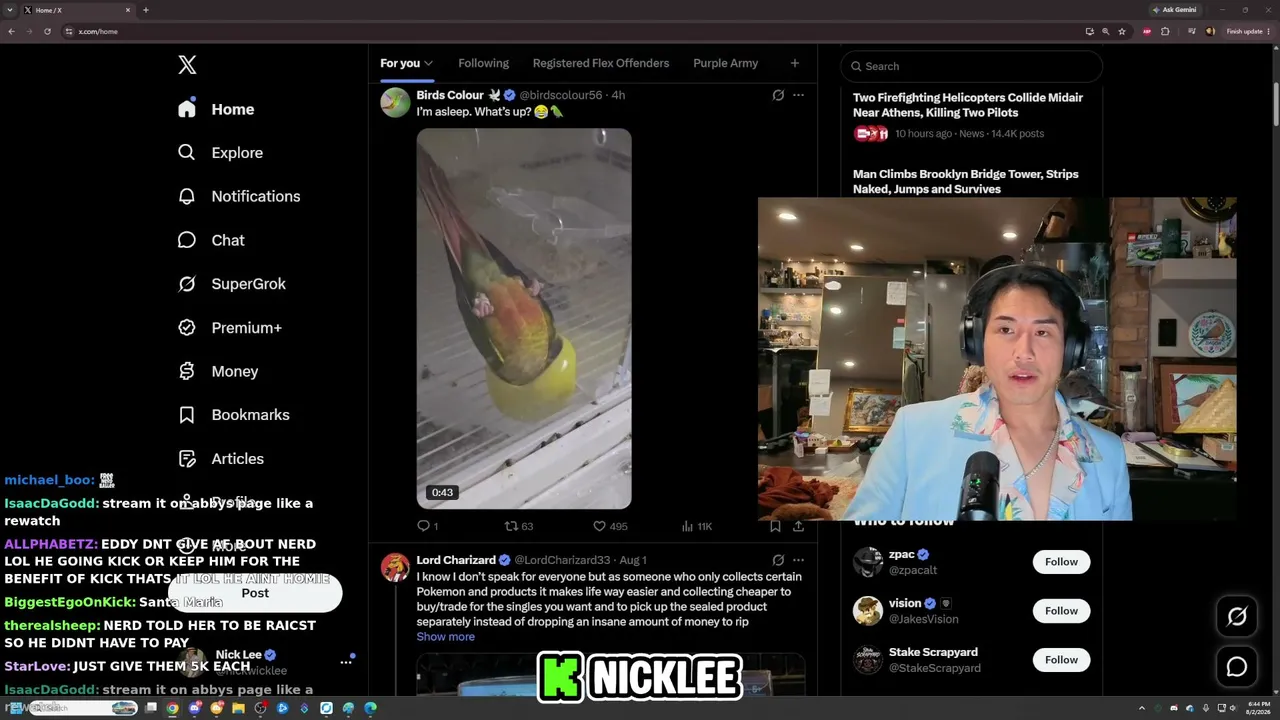
Task: Follow the Stake Scrapyard account
Action: (1061, 660)
